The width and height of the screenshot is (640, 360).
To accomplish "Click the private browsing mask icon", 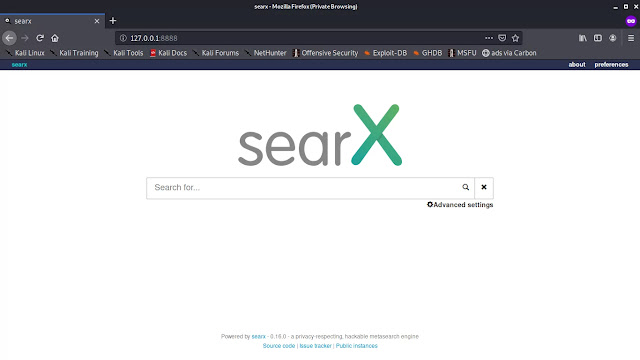I will pos(631,21).
